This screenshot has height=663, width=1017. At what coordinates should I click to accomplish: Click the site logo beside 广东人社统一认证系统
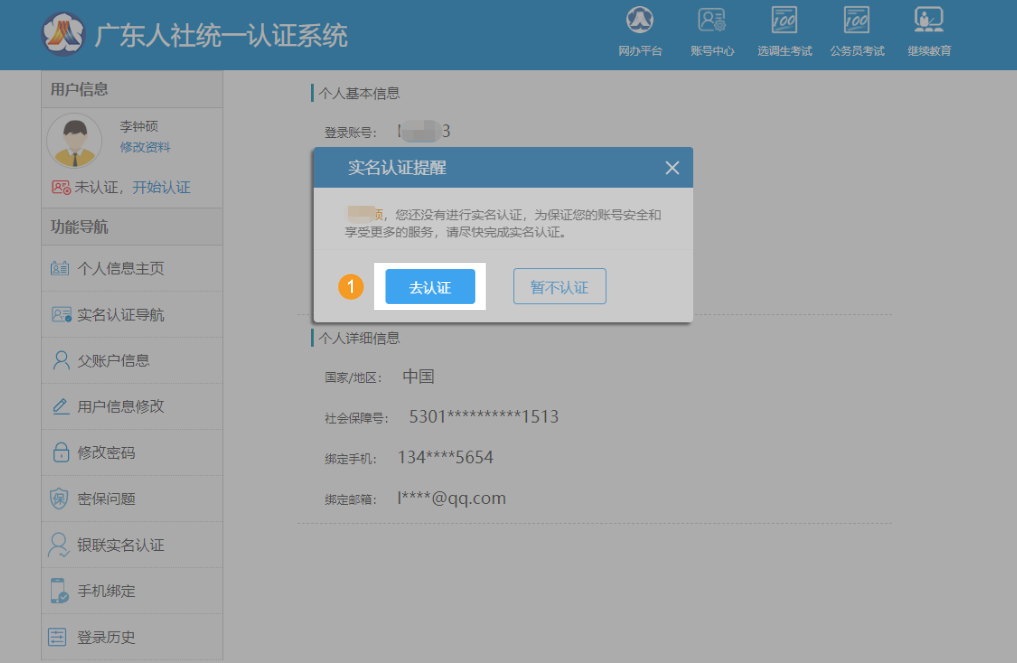coord(64,35)
